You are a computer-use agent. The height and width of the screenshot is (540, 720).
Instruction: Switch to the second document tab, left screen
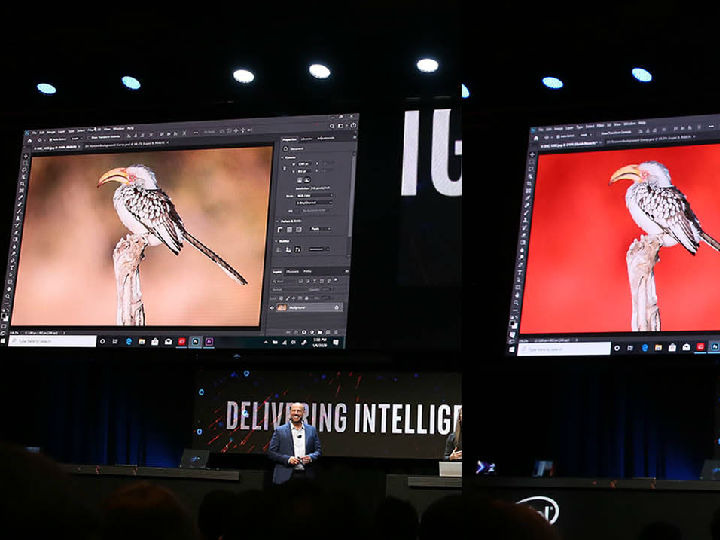tap(127, 143)
